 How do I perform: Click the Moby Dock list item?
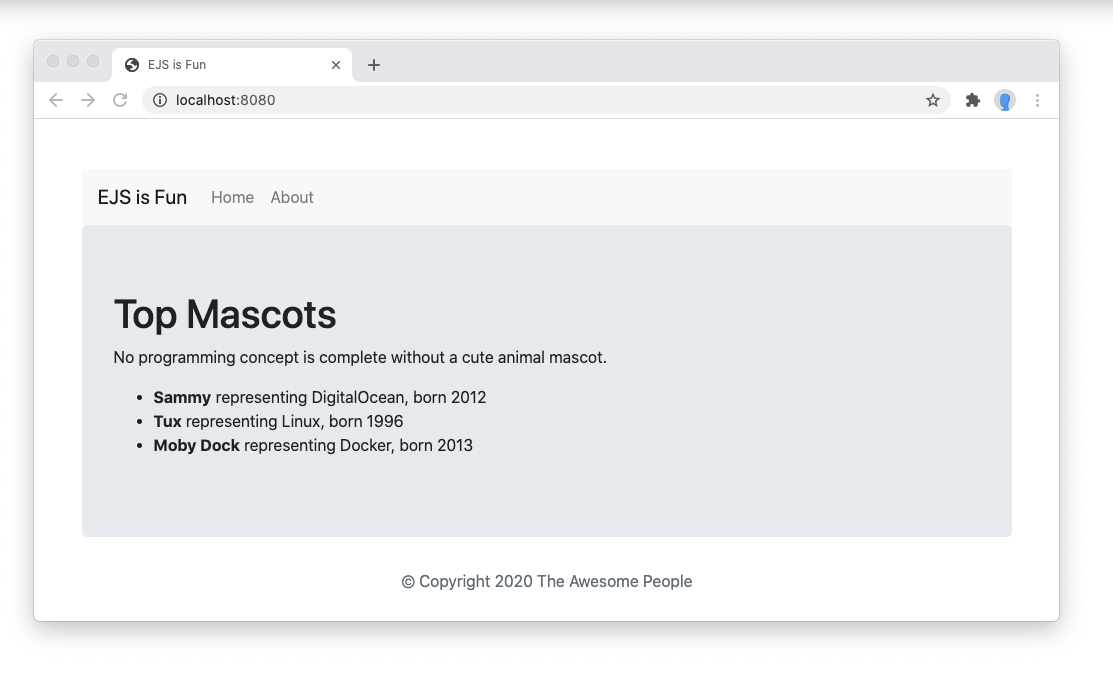[x=313, y=446]
